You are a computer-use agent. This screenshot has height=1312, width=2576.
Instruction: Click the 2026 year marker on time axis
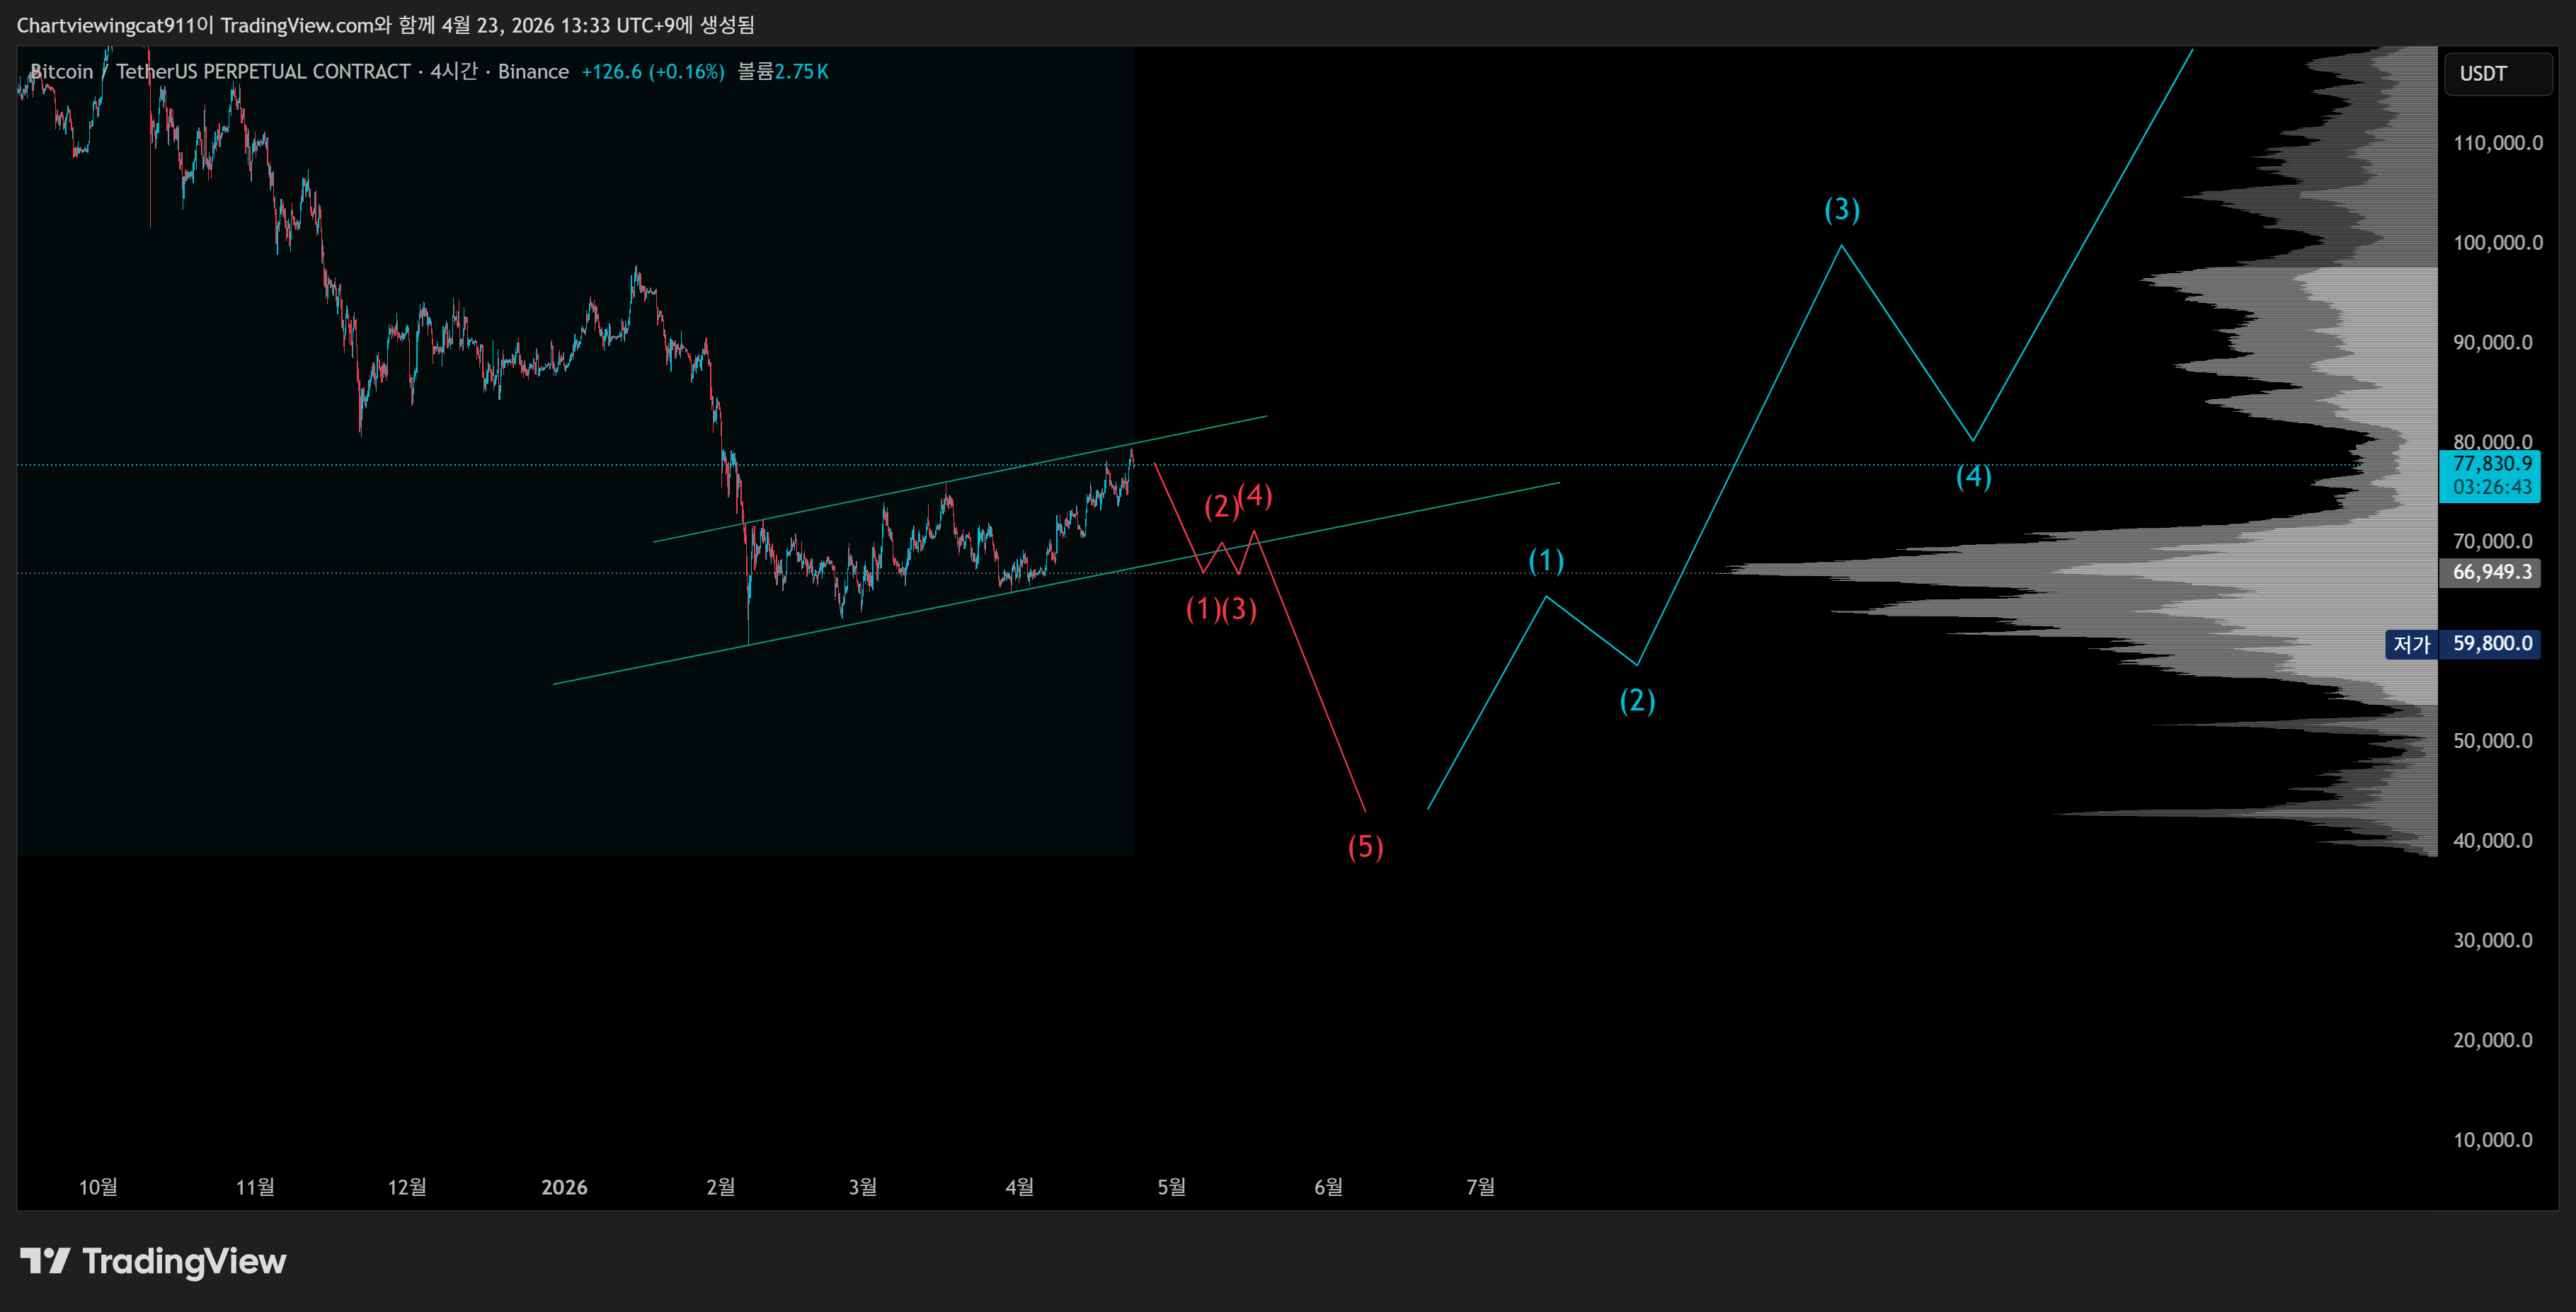point(564,1187)
